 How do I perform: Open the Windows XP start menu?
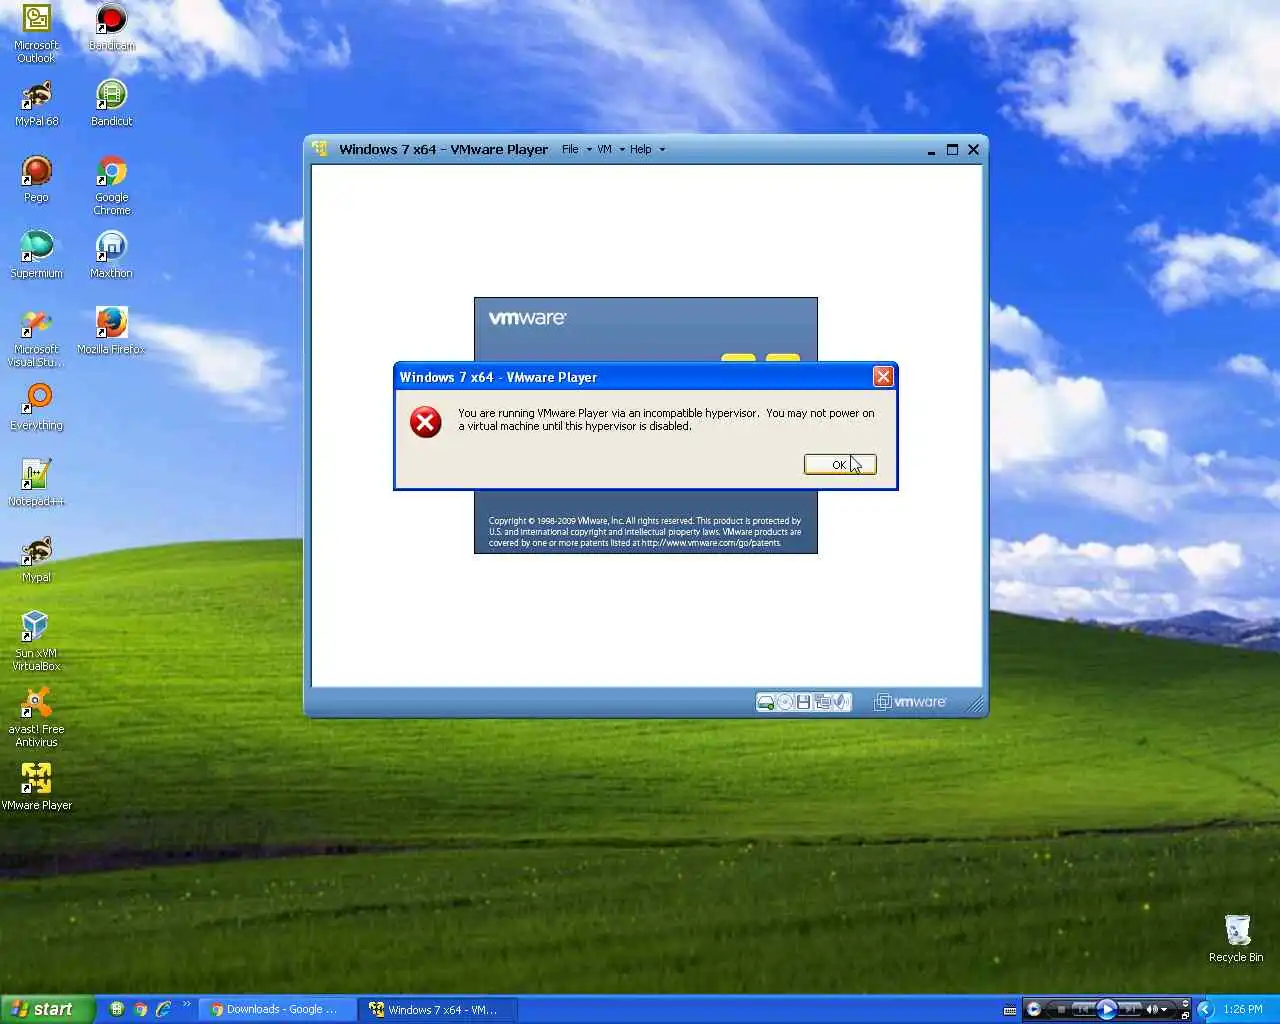47,1009
